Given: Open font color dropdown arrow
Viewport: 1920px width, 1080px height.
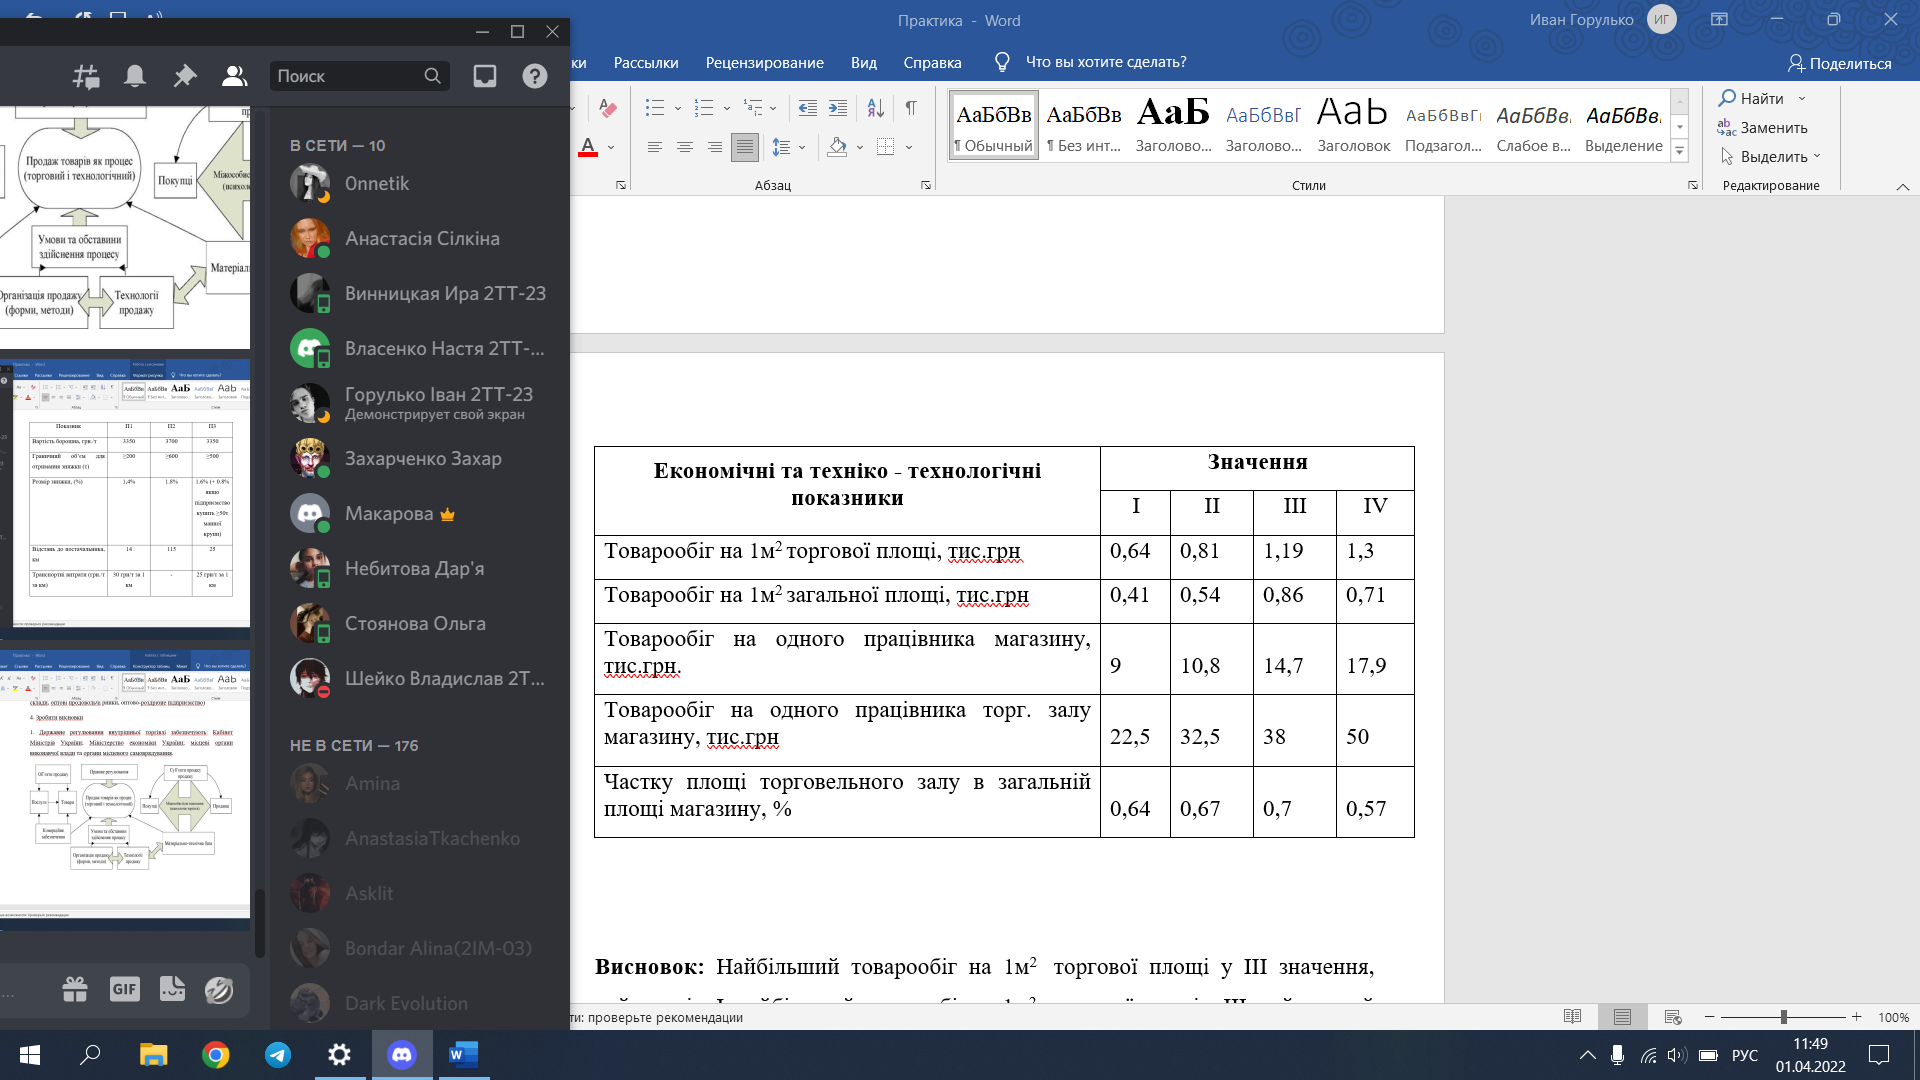Looking at the screenshot, I should (611, 147).
